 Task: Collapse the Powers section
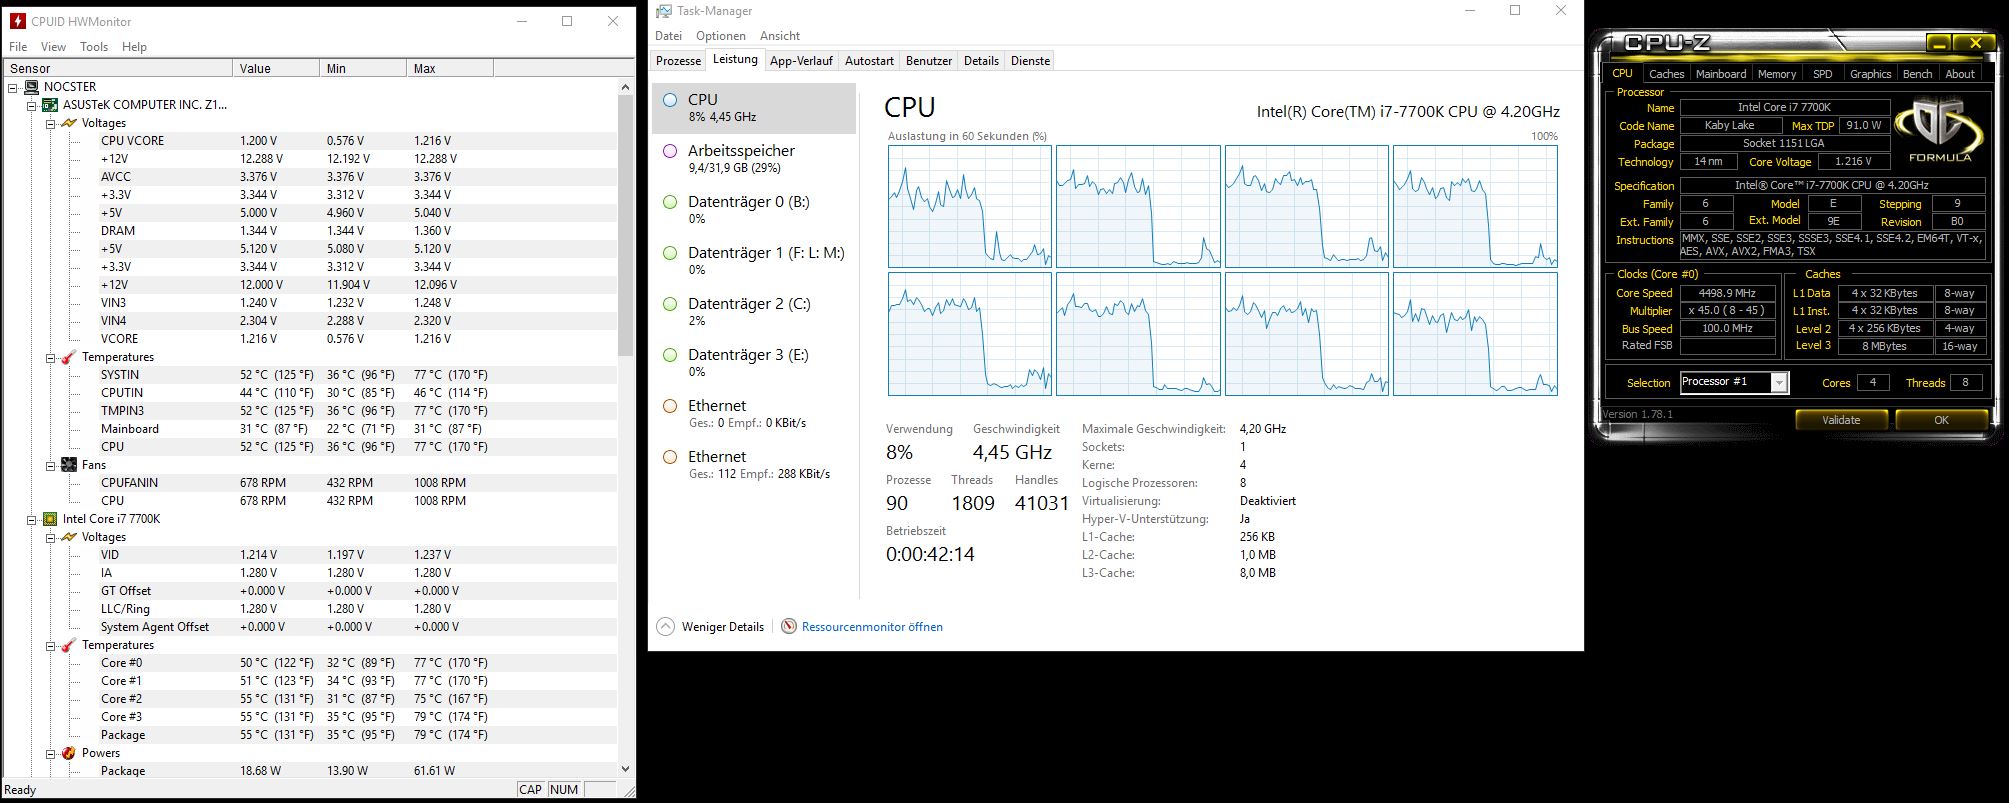click(51, 753)
